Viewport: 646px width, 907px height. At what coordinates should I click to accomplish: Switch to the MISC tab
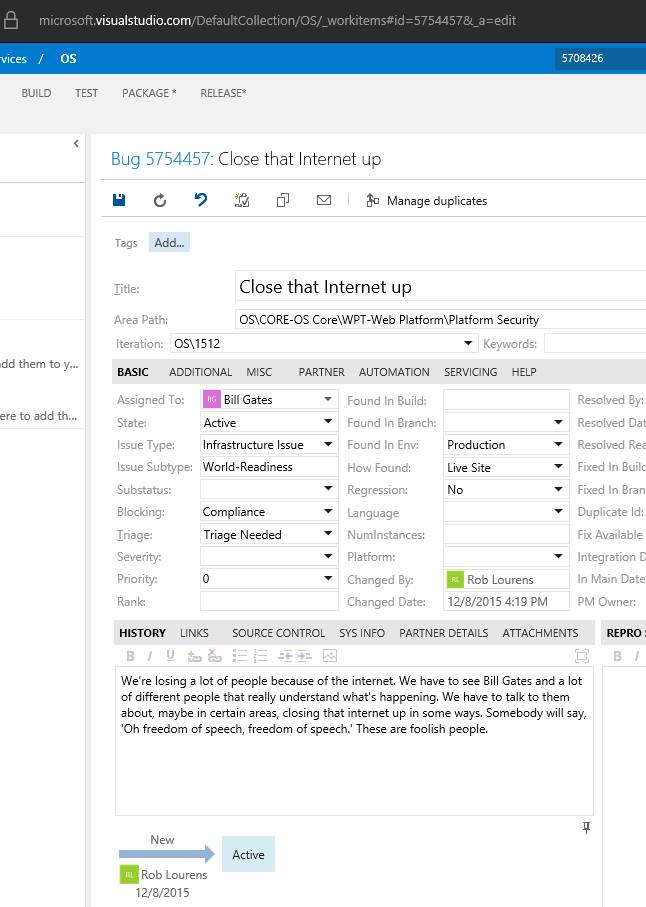pyautogui.click(x=259, y=372)
